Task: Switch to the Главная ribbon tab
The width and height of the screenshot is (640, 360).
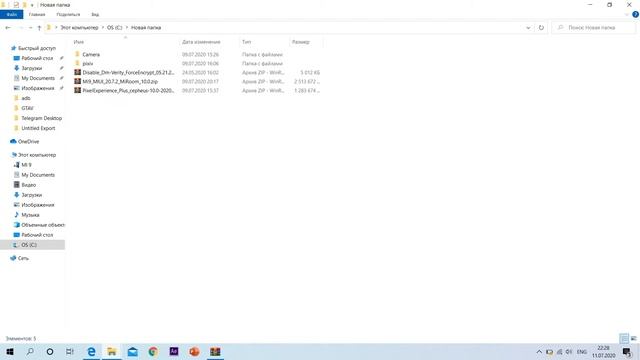Action: (x=37, y=15)
